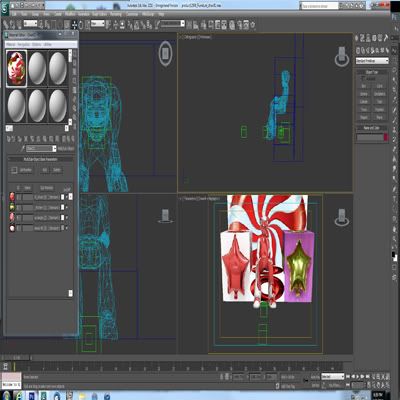This screenshot has width=400, height=400.
Task: Click the ViewCube in the top-right viewport
Action: [342, 57]
